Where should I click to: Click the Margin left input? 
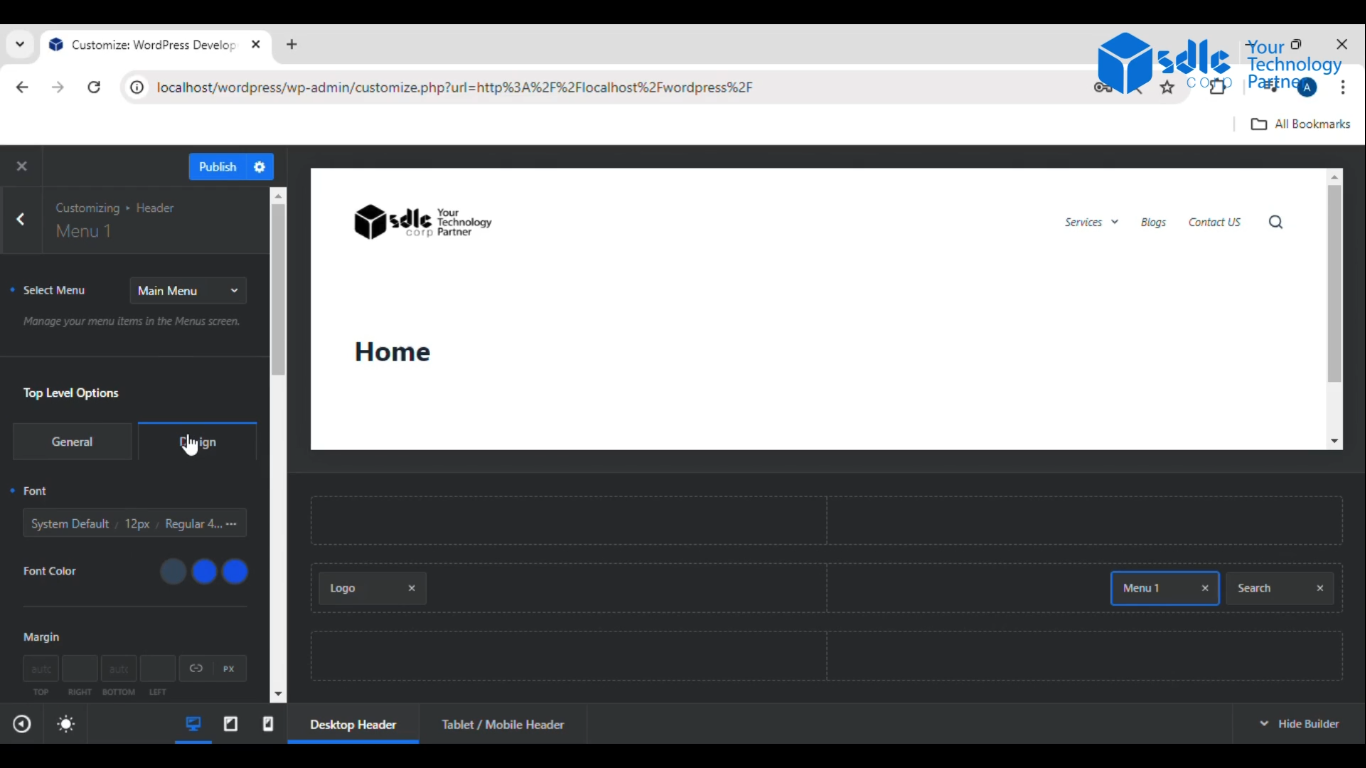(x=158, y=669)
